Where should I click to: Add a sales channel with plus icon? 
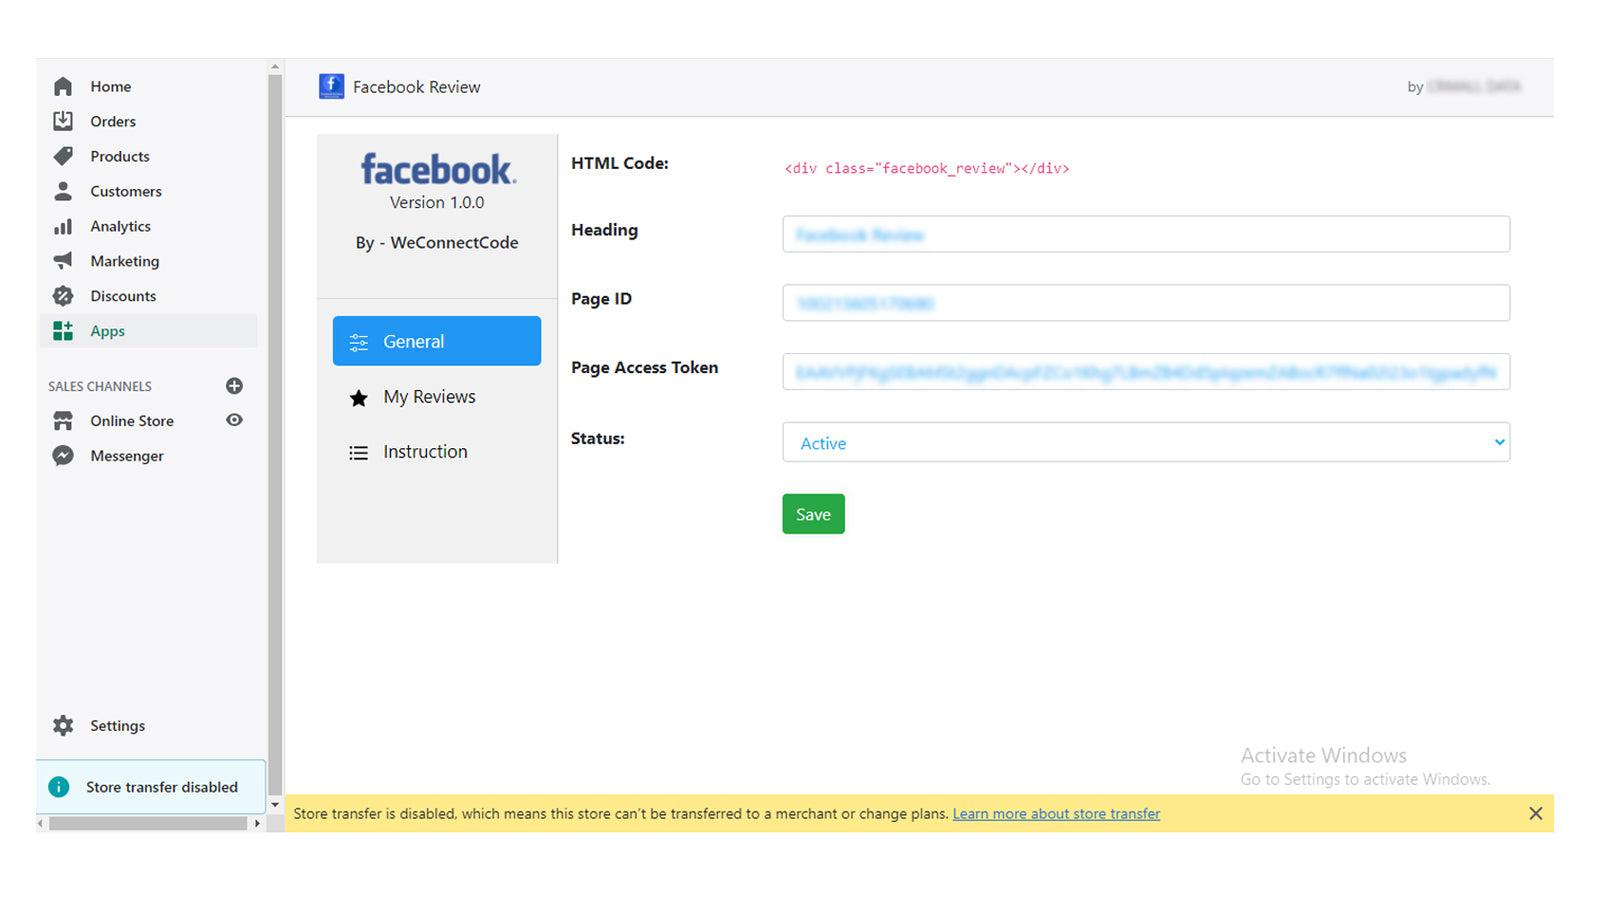[x=234, y=386]
